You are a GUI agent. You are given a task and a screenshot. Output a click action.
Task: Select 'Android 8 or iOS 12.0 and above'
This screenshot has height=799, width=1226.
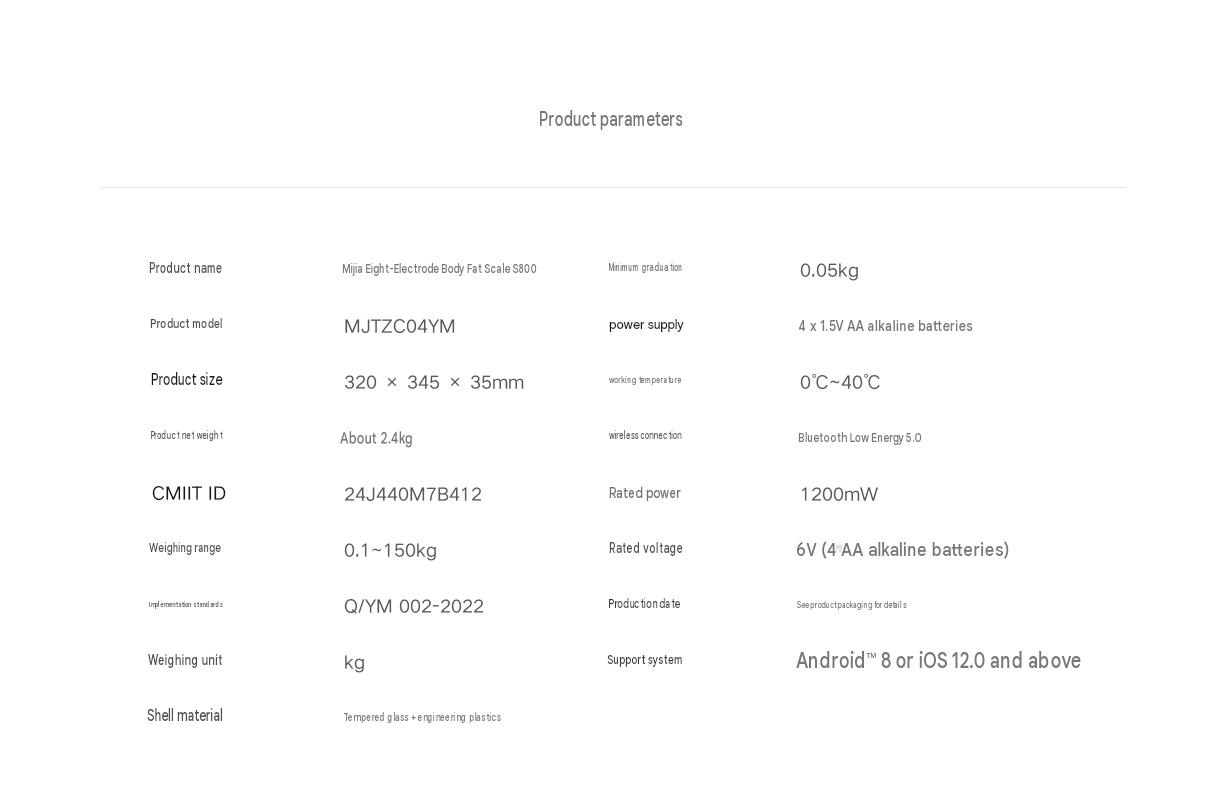pos(938,660)
